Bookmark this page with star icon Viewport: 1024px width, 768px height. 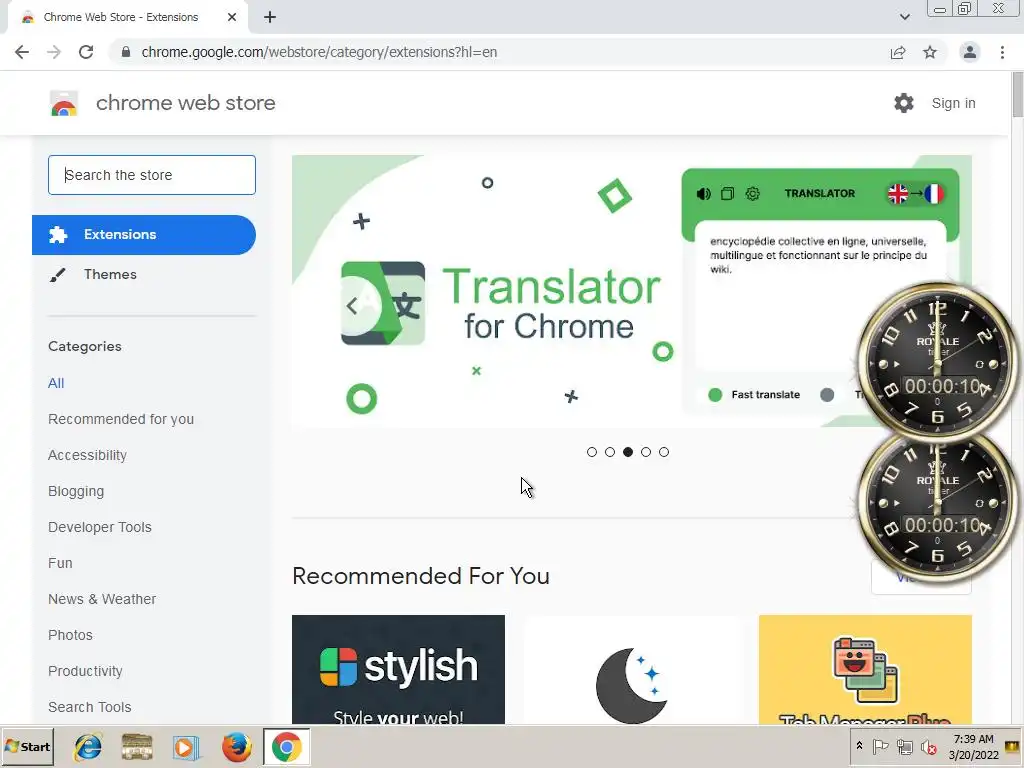point(930,52)
